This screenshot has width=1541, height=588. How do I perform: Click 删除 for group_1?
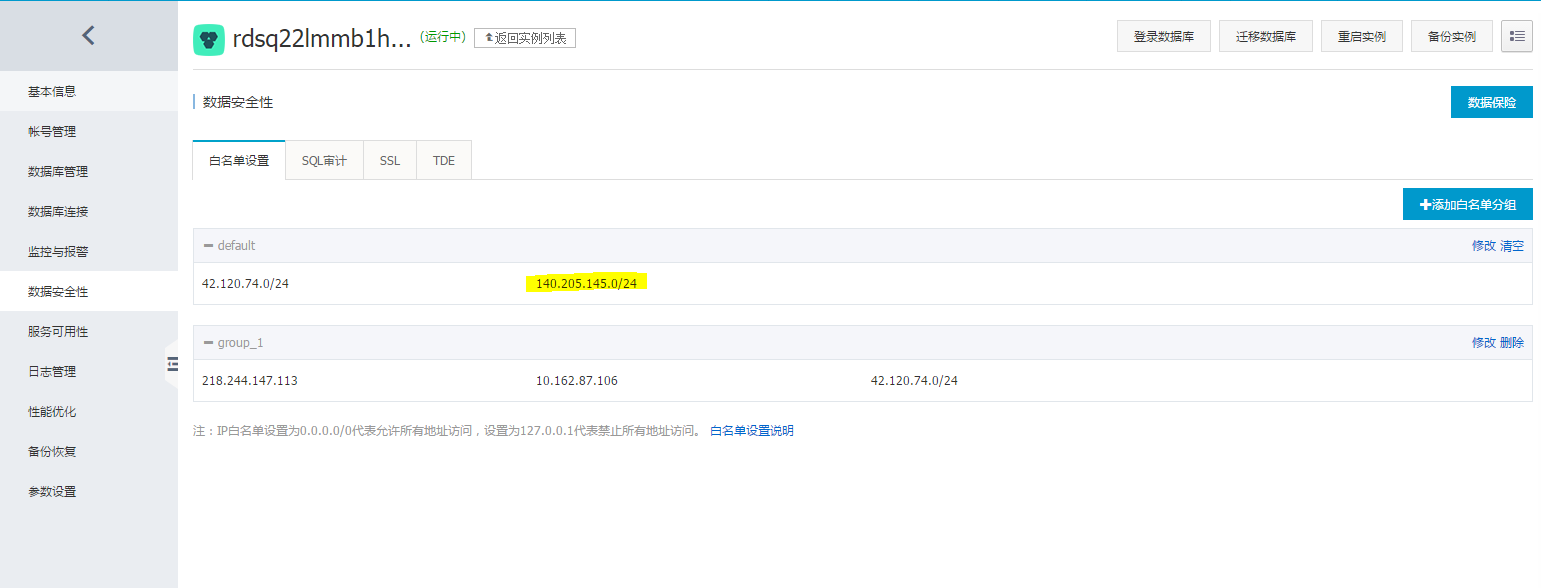coord(1512,343)
